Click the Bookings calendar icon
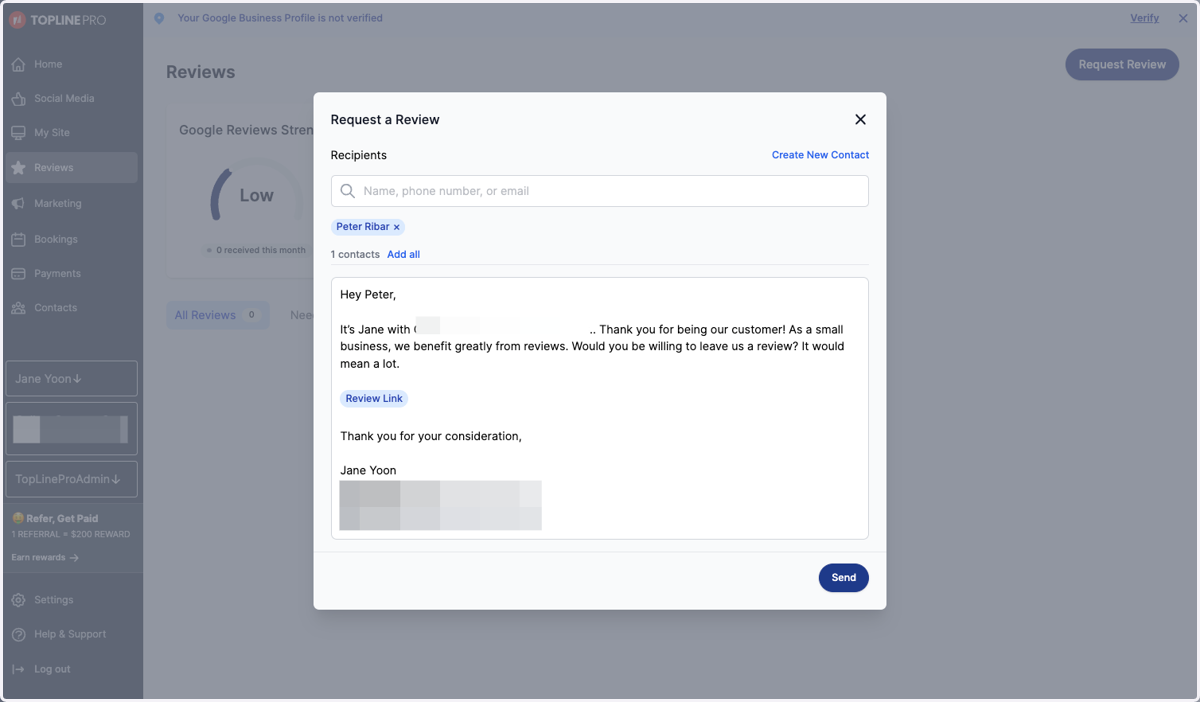The width and height of the screenshot is (1200, 702). point(18,239)
